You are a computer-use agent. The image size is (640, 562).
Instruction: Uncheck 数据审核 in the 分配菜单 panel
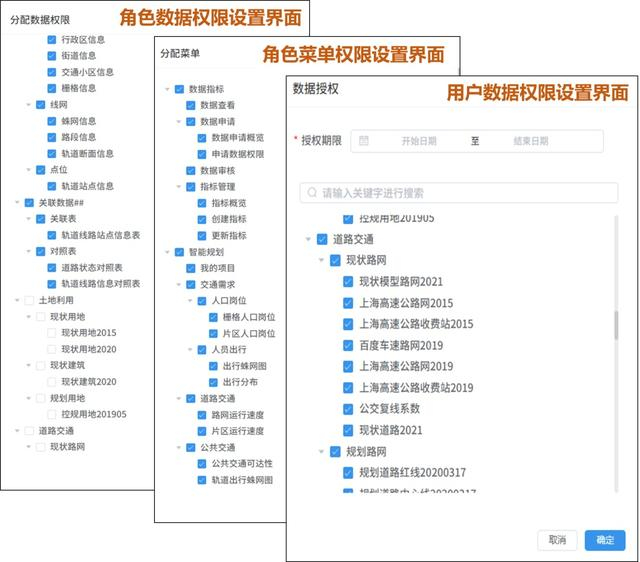[191, 171]
